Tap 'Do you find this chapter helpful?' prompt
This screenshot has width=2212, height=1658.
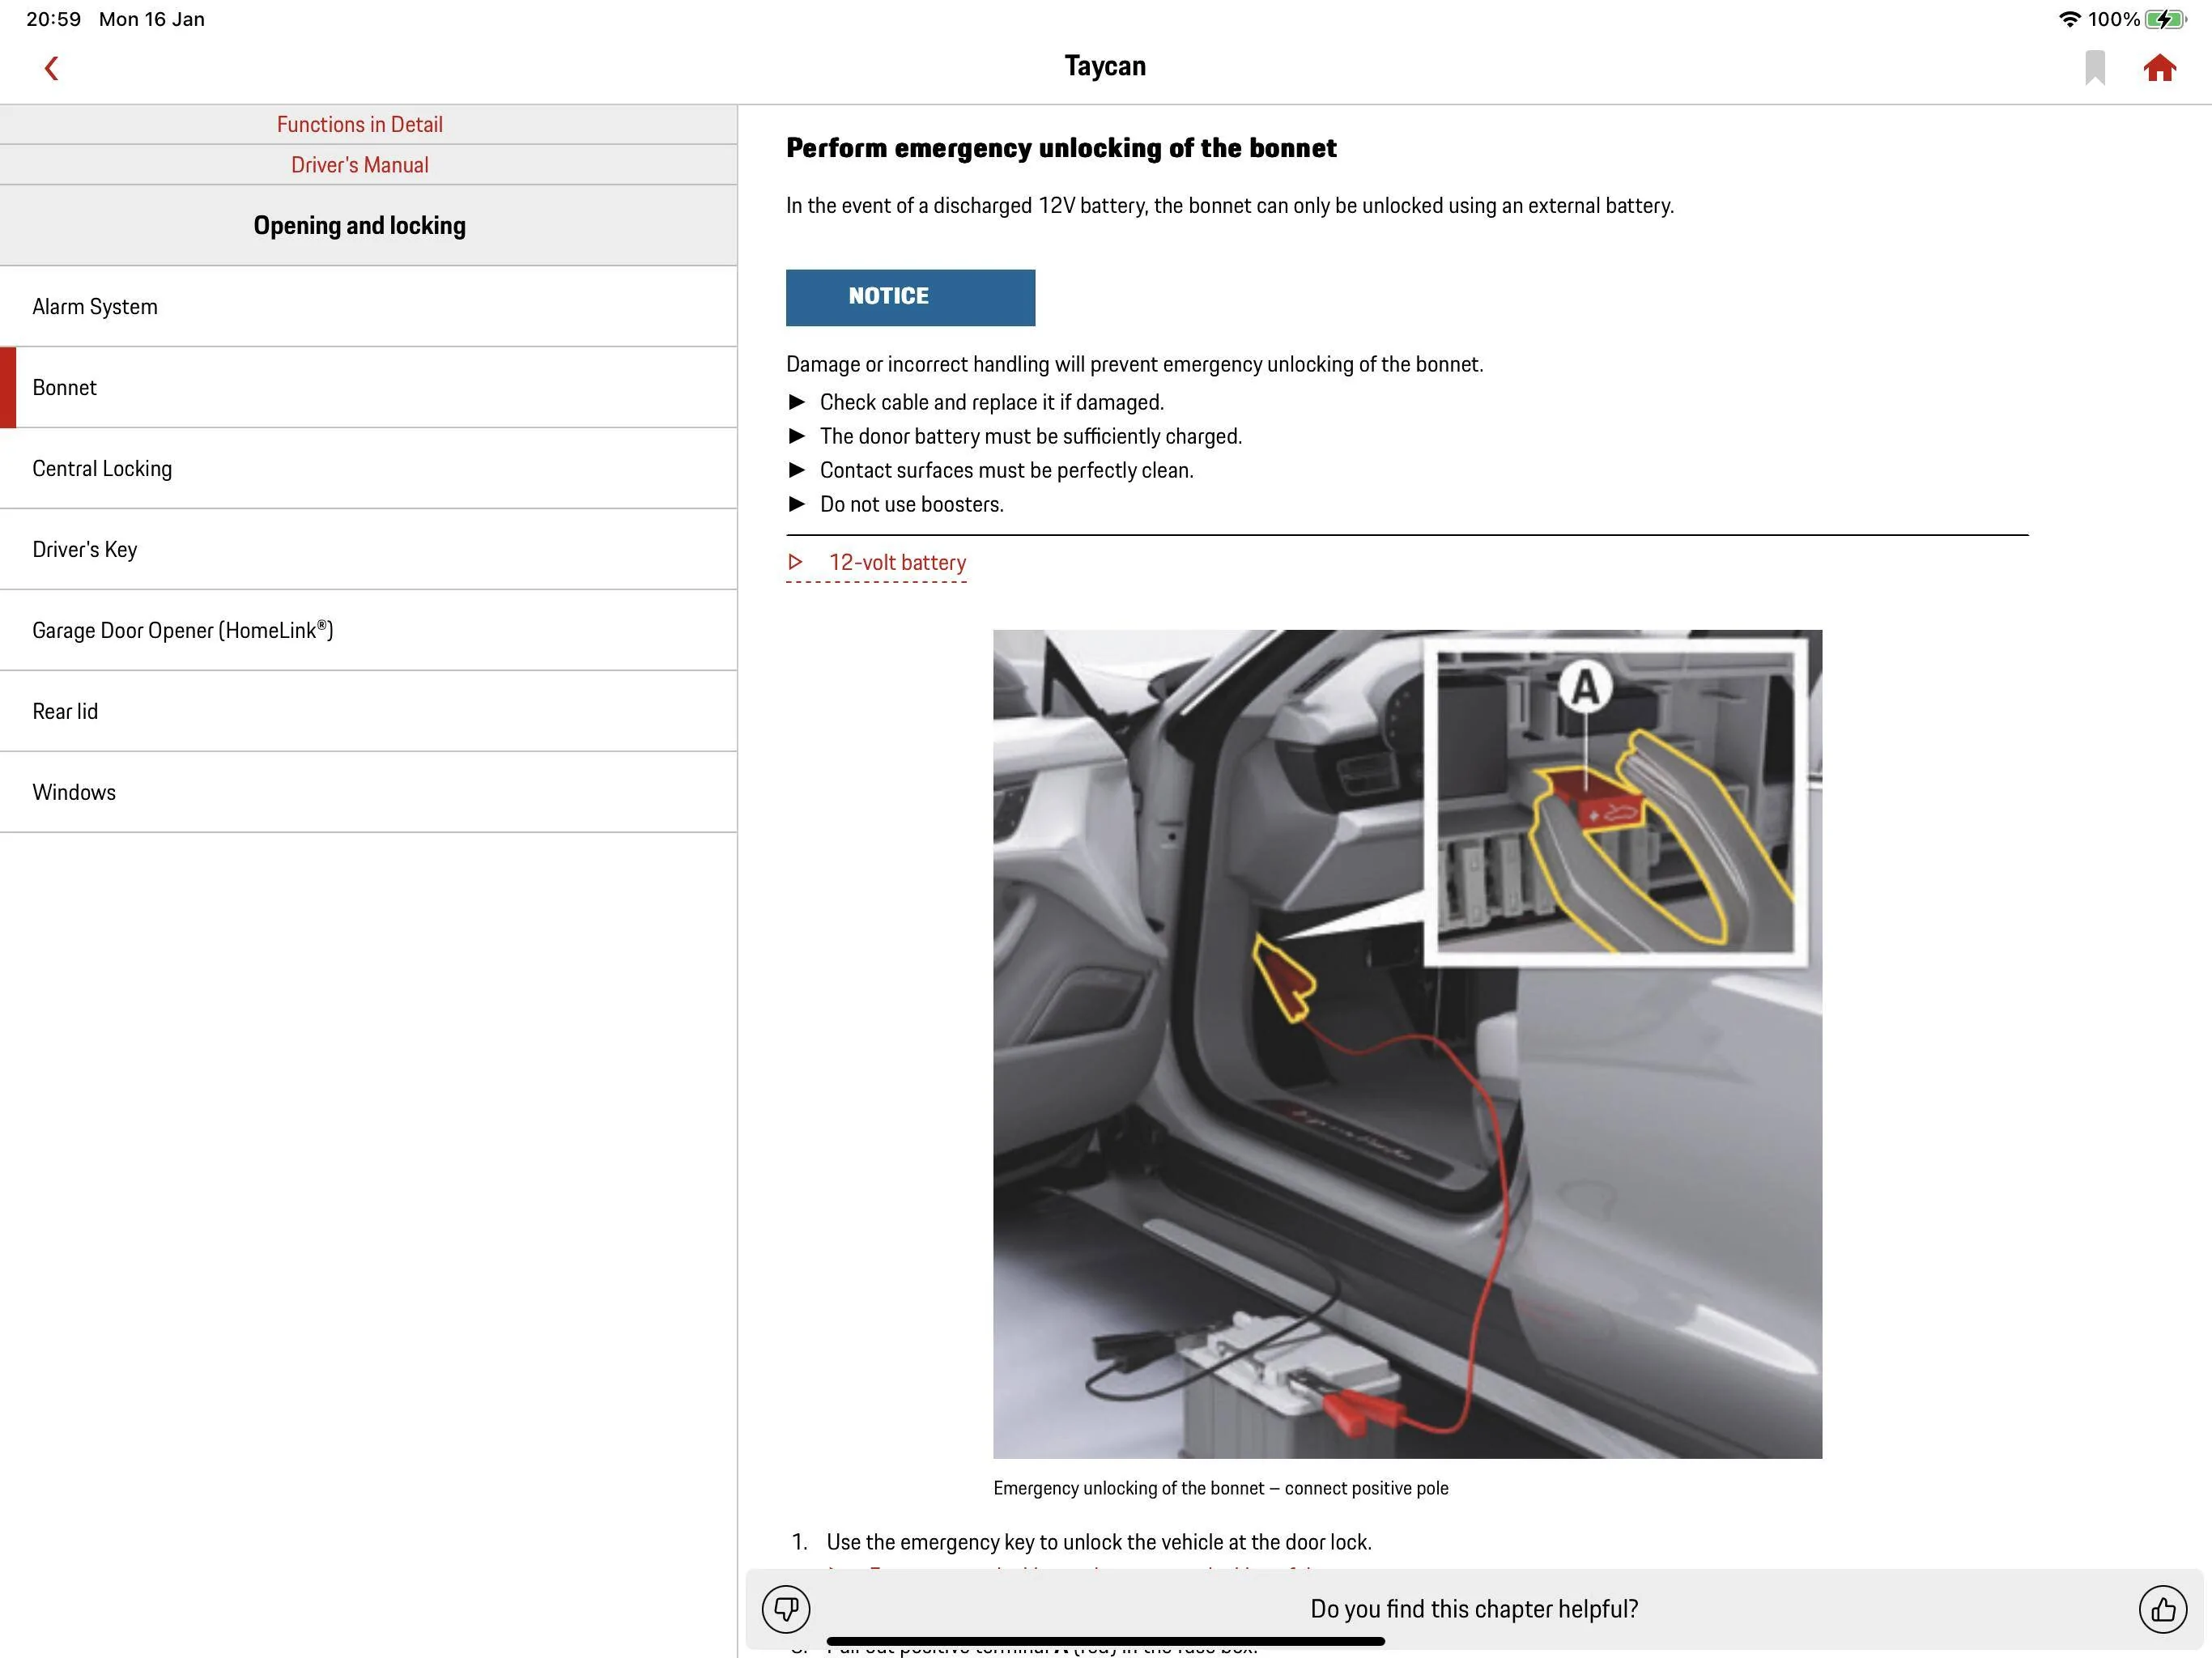(1474, 1609)
